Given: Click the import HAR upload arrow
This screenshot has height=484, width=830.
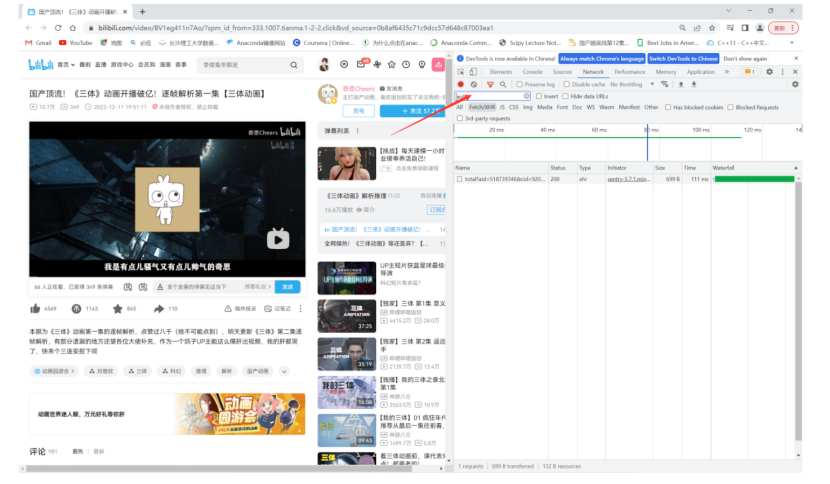Looking at the screenshot, I should [x=681, y=84].
